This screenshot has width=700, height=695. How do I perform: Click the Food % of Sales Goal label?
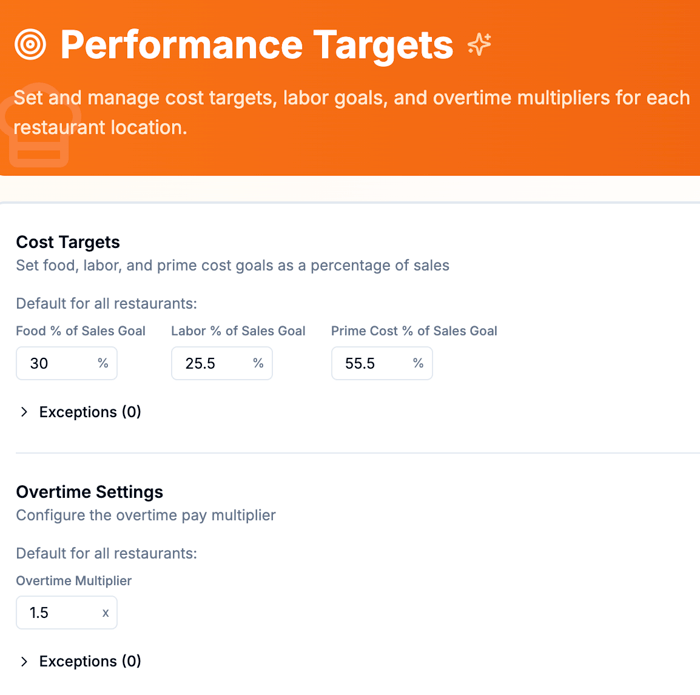click(81, 331)
